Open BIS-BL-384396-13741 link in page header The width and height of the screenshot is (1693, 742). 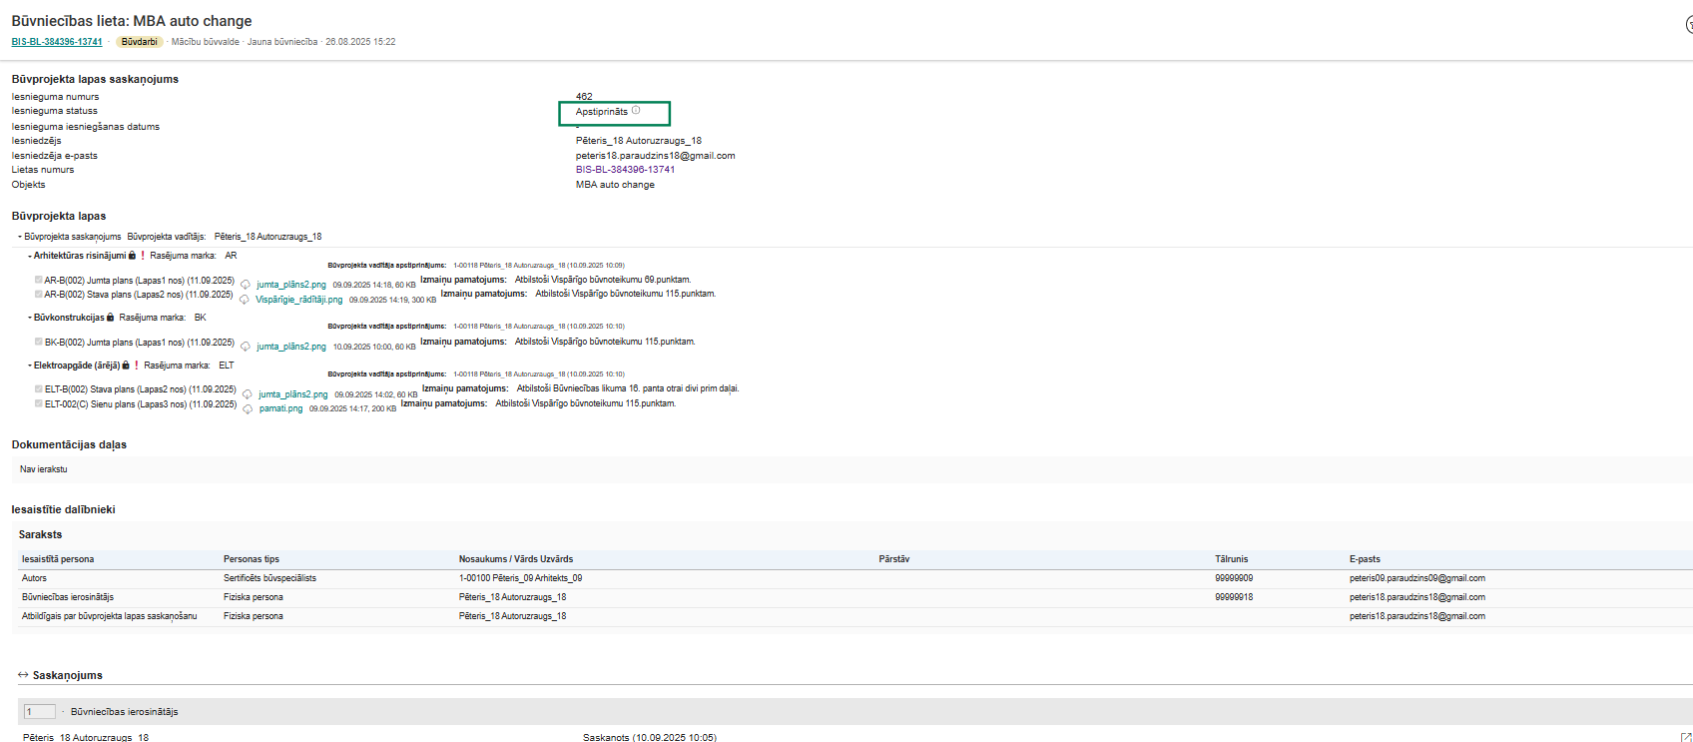(x=57, y=42)
